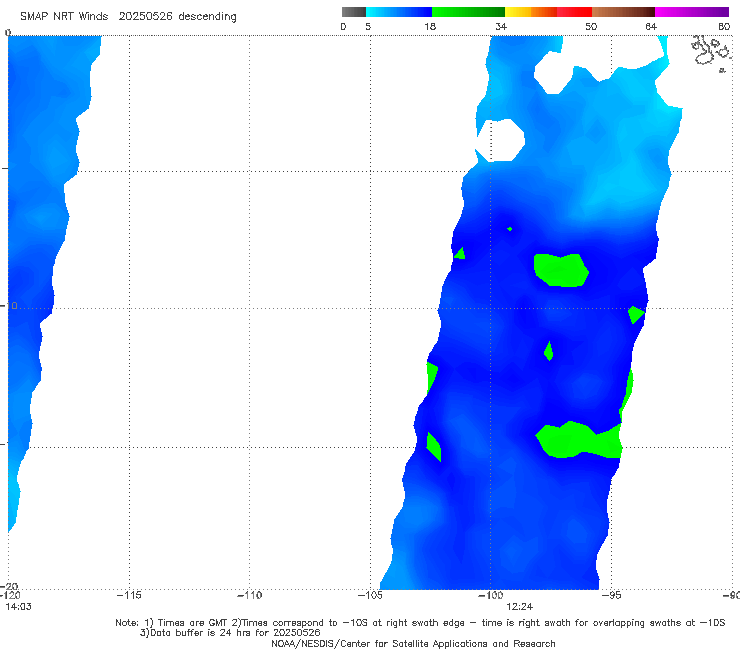This screenshot has width=740, height=650.
Task: Click the color bar label '64'
Action: (x=651, y=27)
